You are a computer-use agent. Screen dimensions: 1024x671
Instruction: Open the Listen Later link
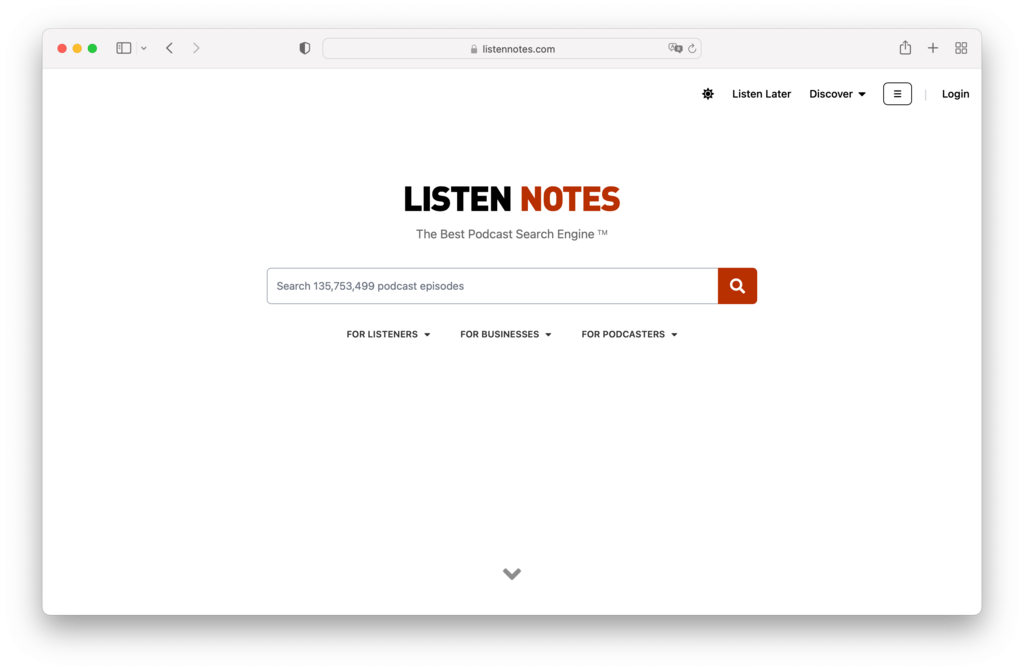click(x=761, y=94)
